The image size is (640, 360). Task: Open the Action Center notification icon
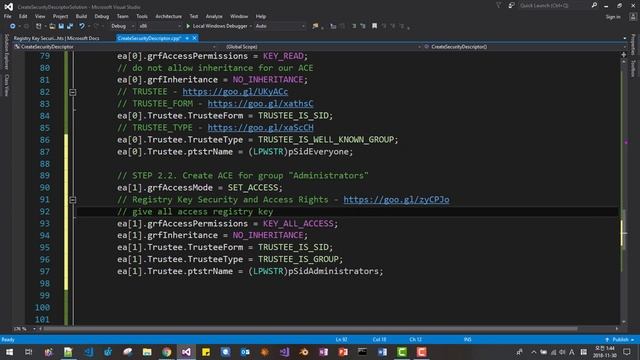tap(627, 352)
